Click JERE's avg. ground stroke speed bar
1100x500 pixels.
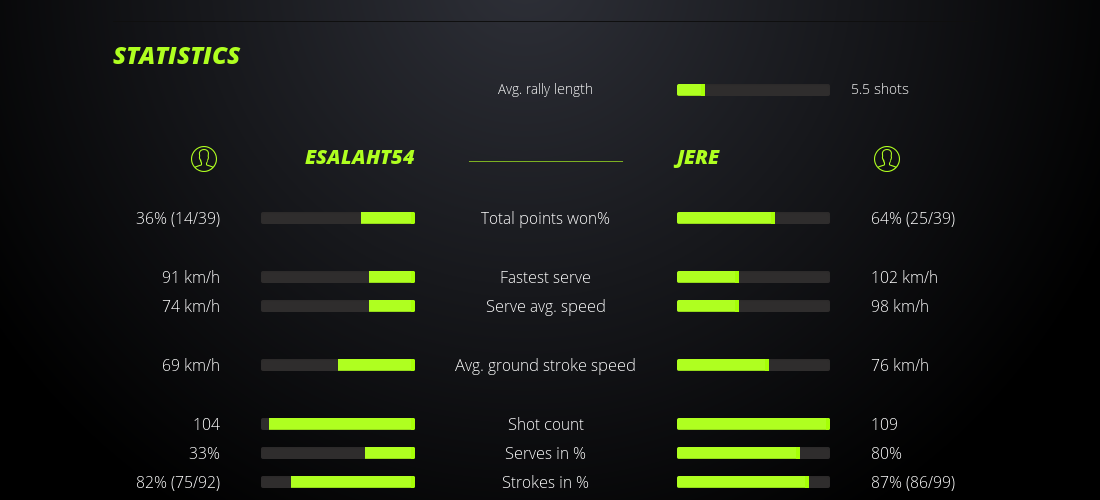click(x=753, y=365)
